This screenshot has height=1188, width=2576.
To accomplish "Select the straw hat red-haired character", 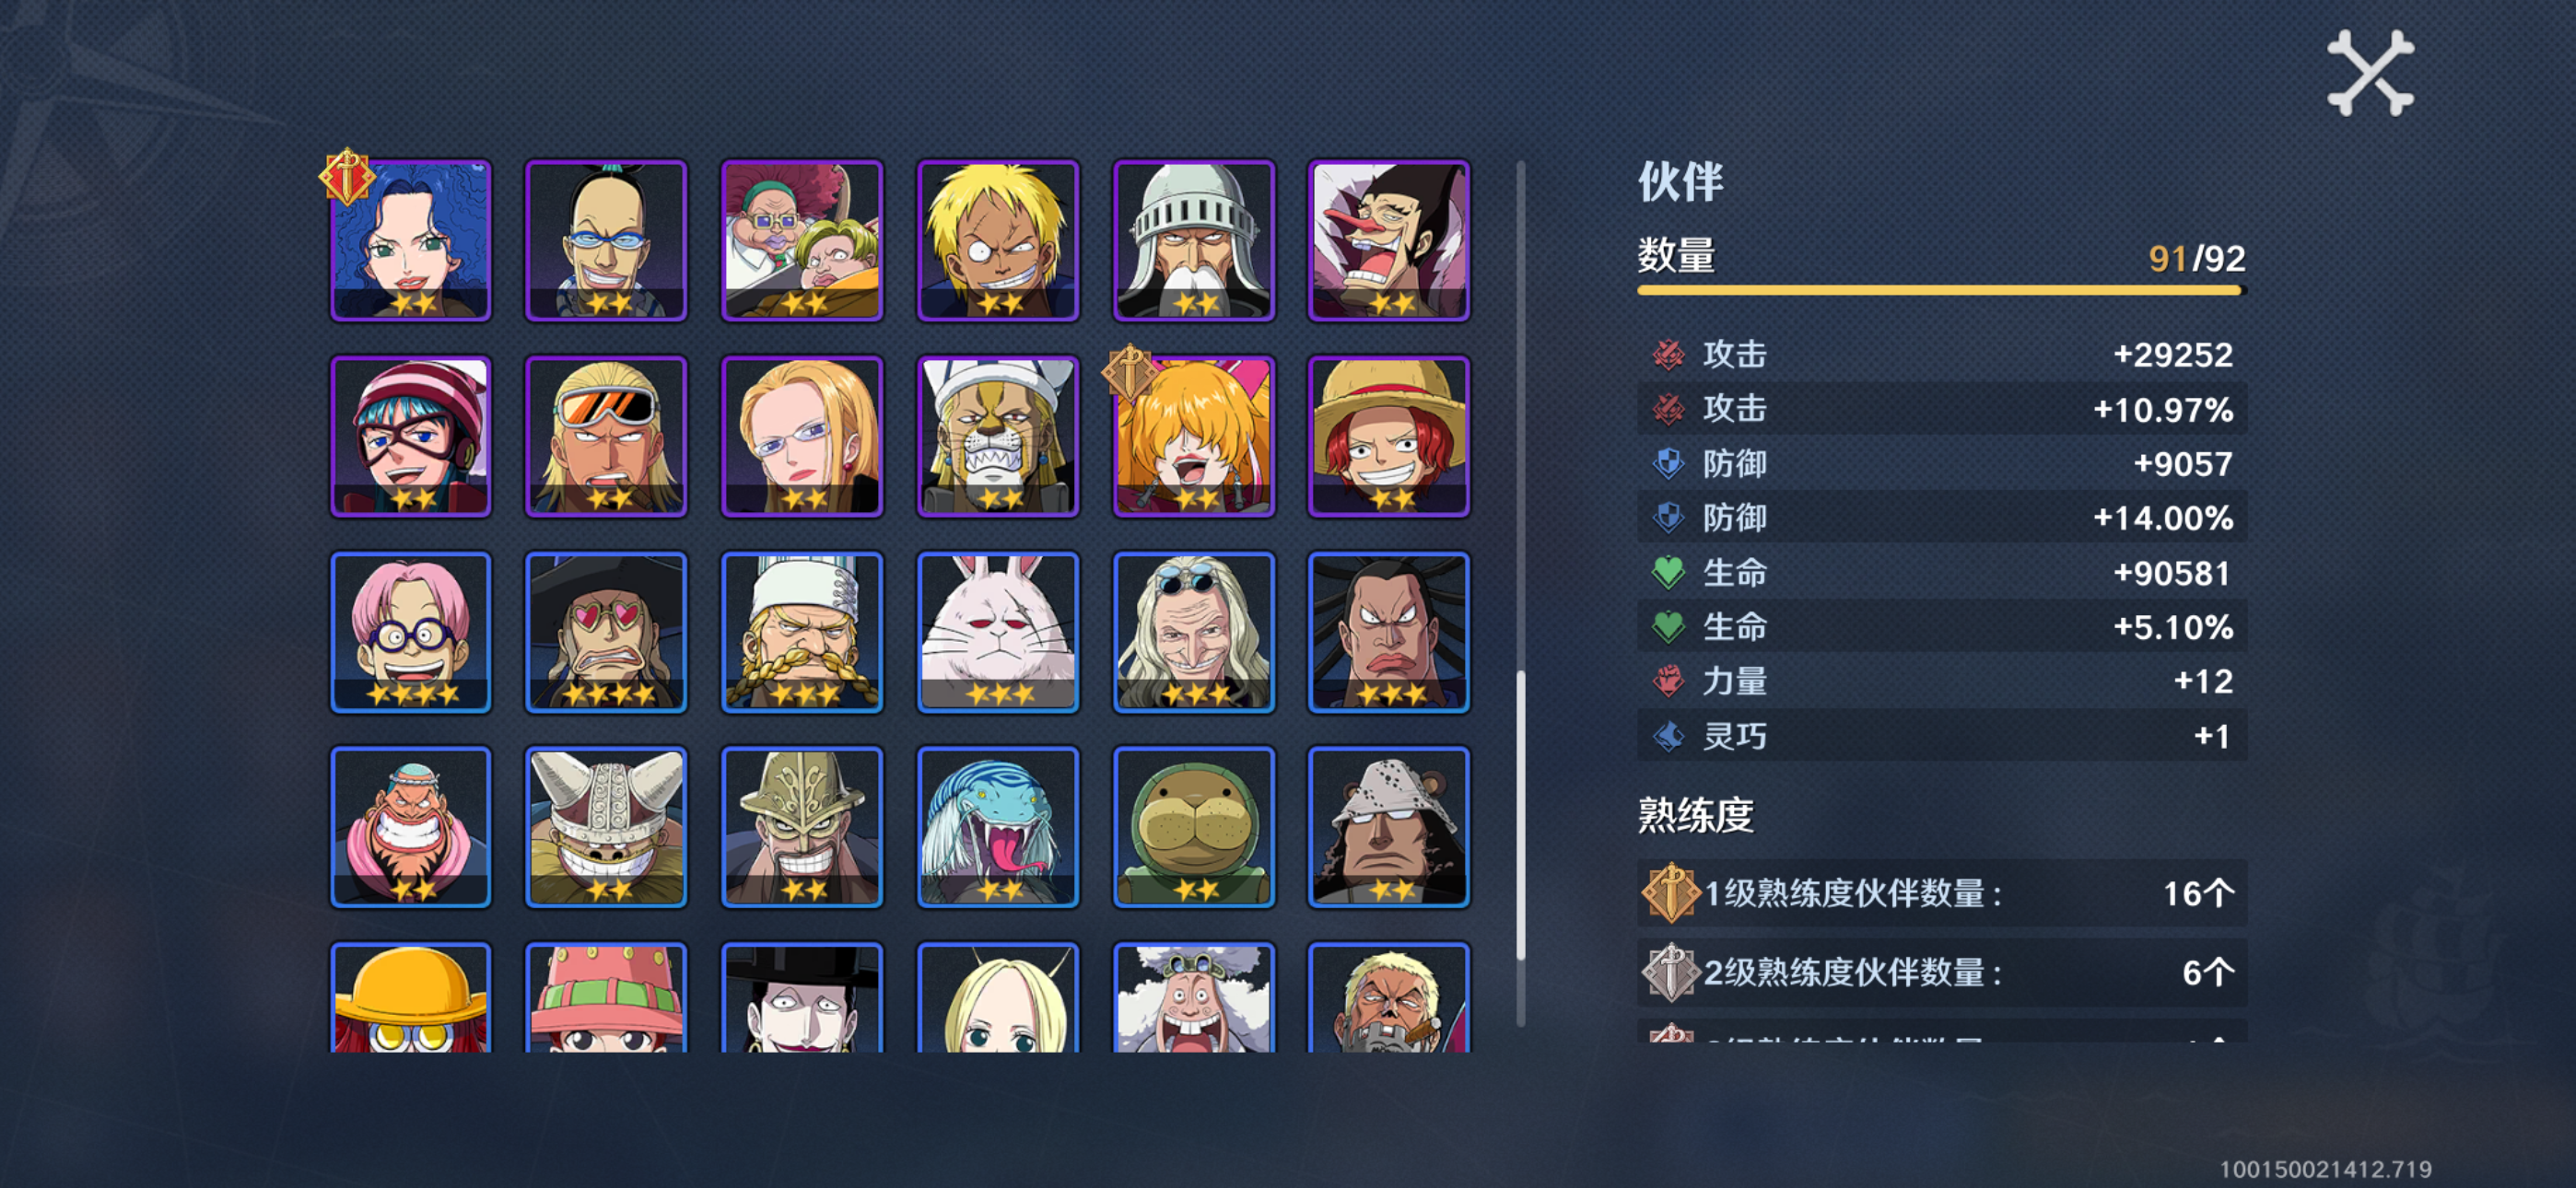I will pyautogui.click(x=1389, y=436).
